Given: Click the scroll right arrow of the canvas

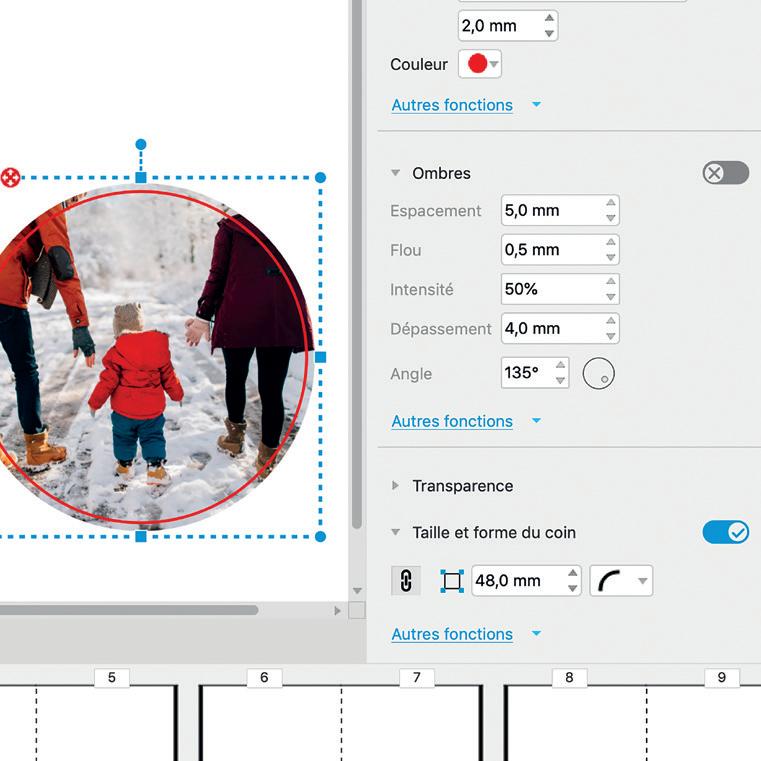Looking at the screenshot, I should (337, 611).
